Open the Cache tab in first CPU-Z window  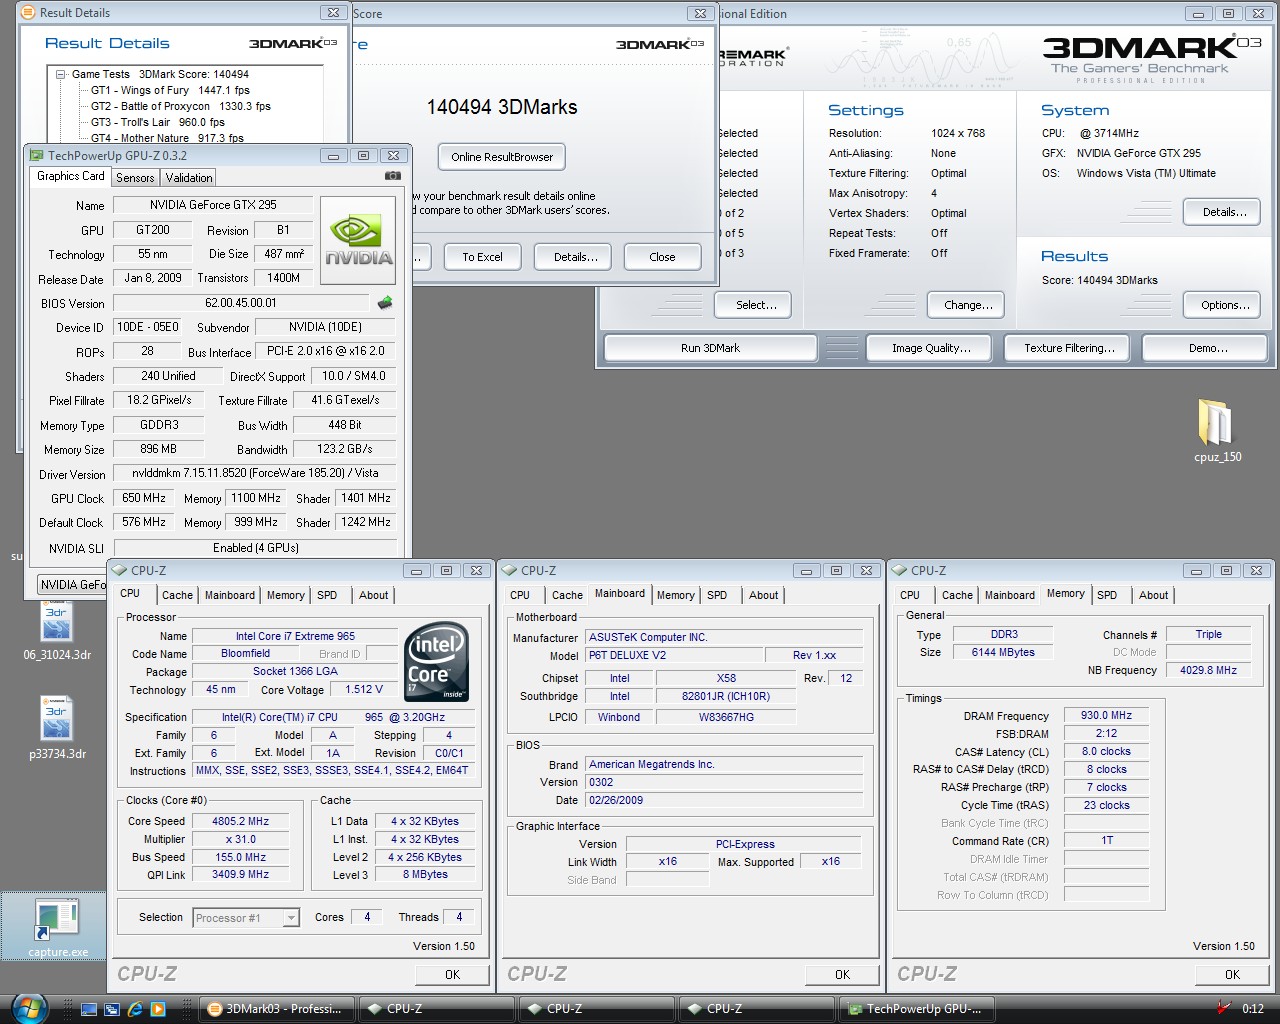177,595
